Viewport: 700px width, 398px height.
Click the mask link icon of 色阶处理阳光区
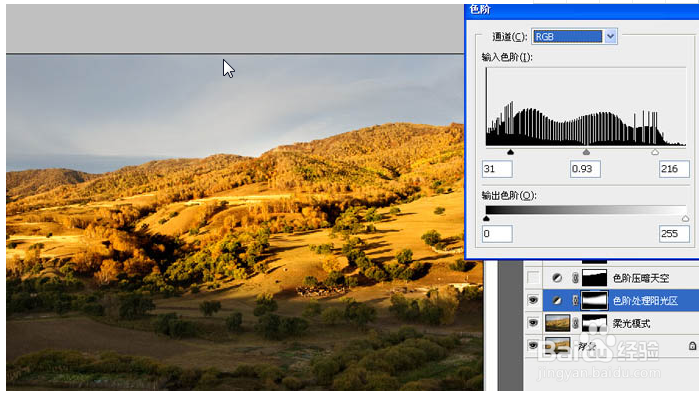point(575,300)
